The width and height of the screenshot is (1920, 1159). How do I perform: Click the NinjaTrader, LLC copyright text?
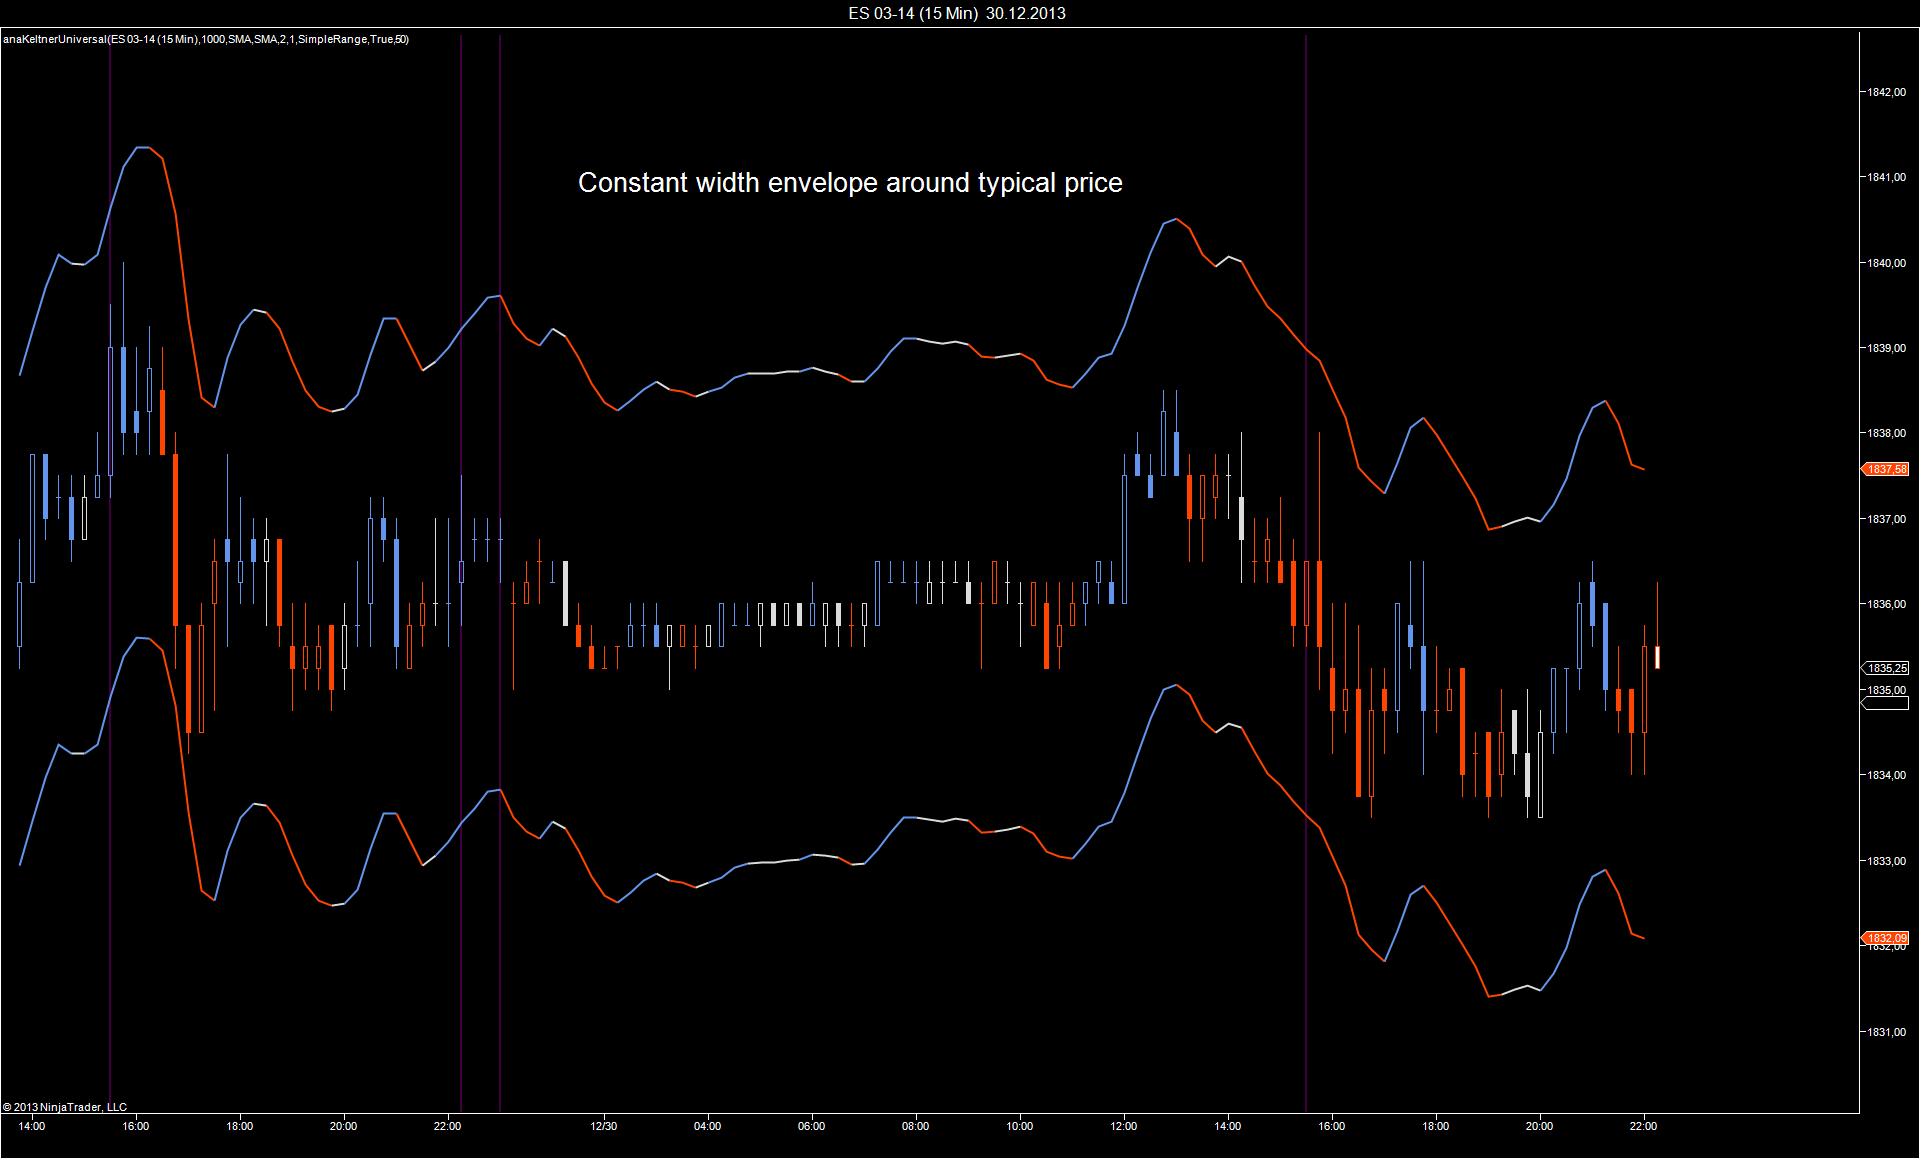click(x=65, y=1107)
